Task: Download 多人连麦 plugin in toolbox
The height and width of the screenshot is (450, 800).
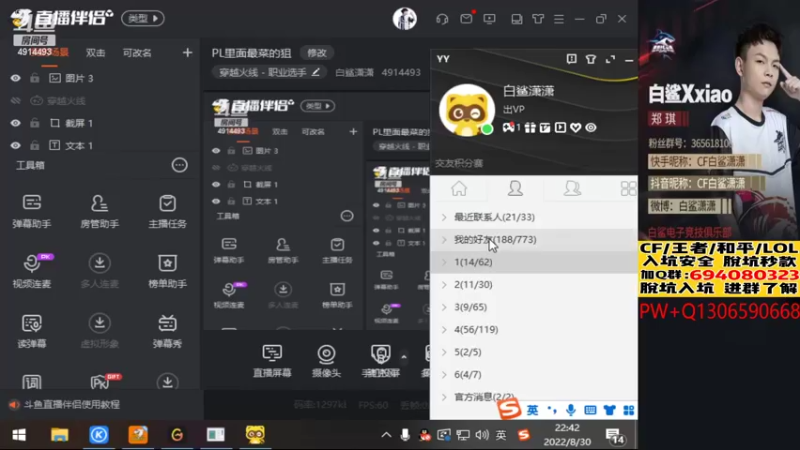Action: pos(99,271)
